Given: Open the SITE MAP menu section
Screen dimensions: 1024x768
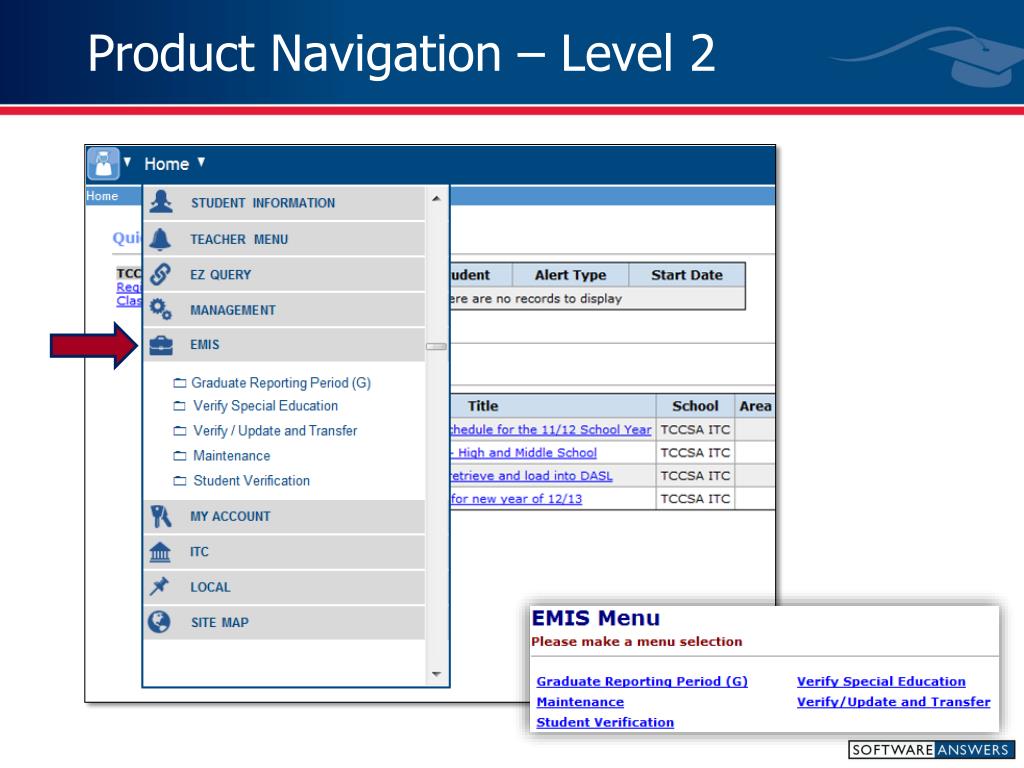Looking at the screenshot, I should point(284,622).
